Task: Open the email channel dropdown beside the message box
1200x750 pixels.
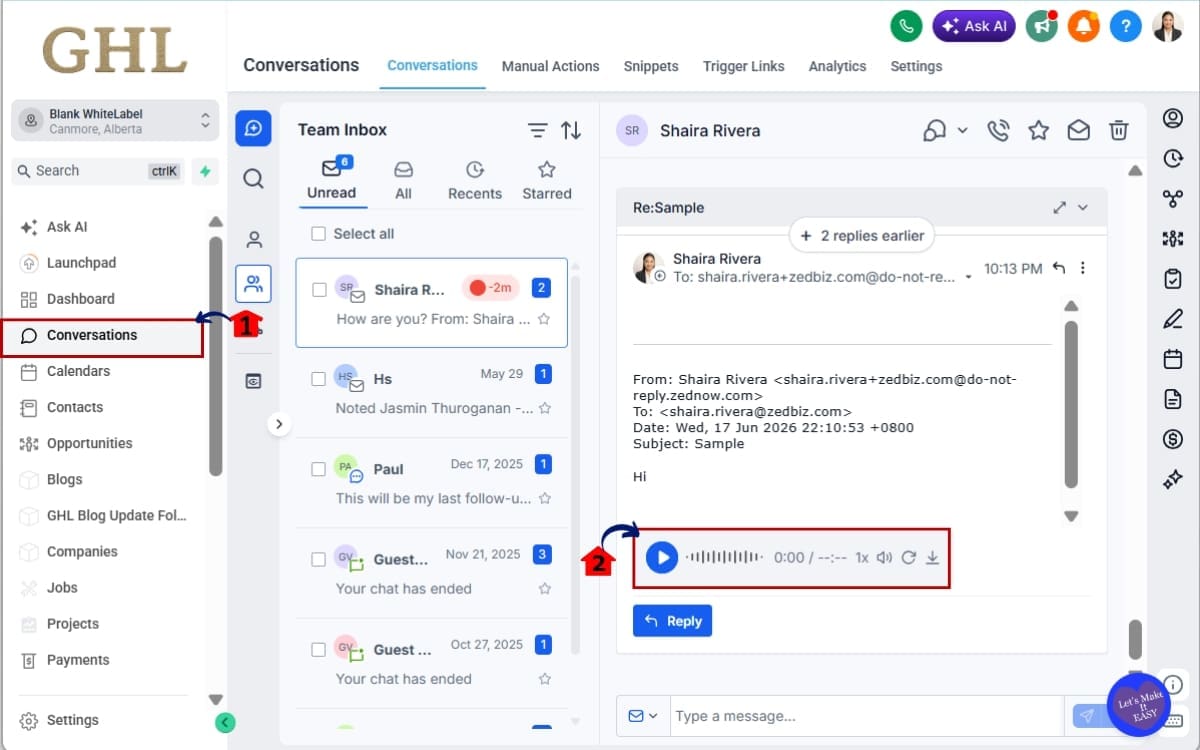Action: 643,716
